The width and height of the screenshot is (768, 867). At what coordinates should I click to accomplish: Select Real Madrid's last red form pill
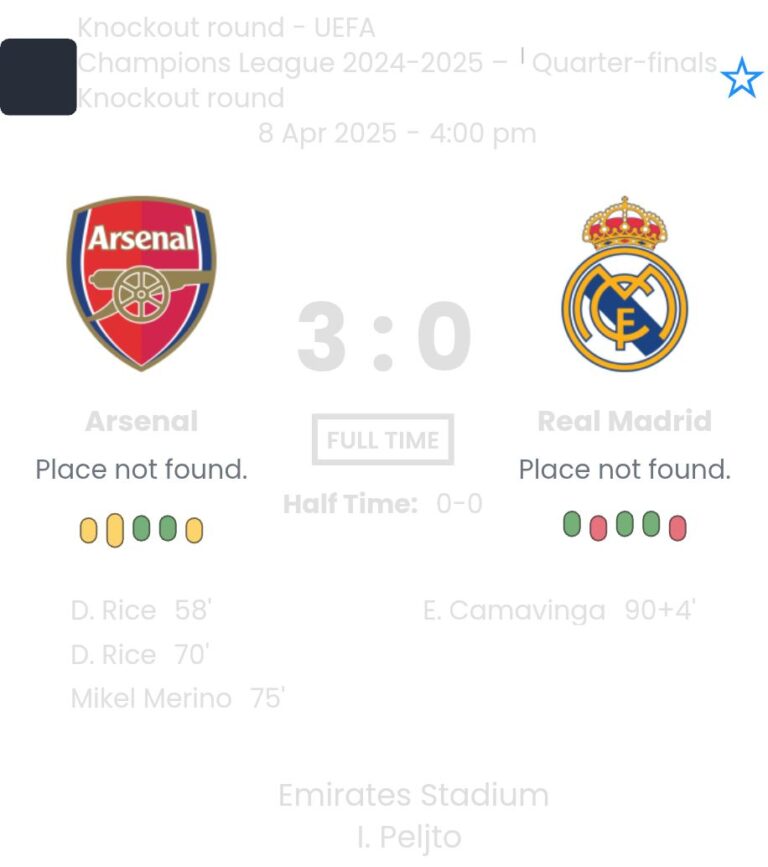coord(677,527)
